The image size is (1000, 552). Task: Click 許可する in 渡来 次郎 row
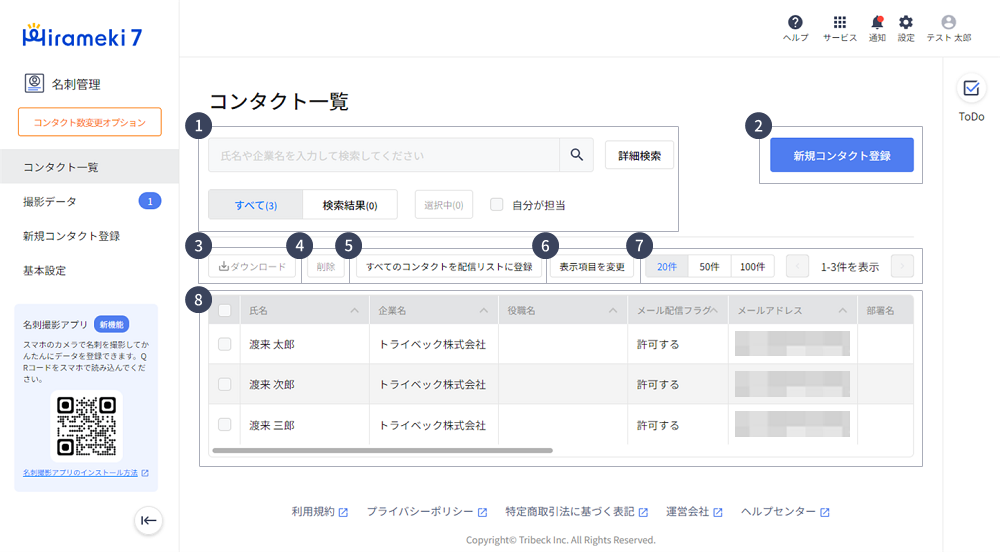pyautogui.click(x=658, y=384)
